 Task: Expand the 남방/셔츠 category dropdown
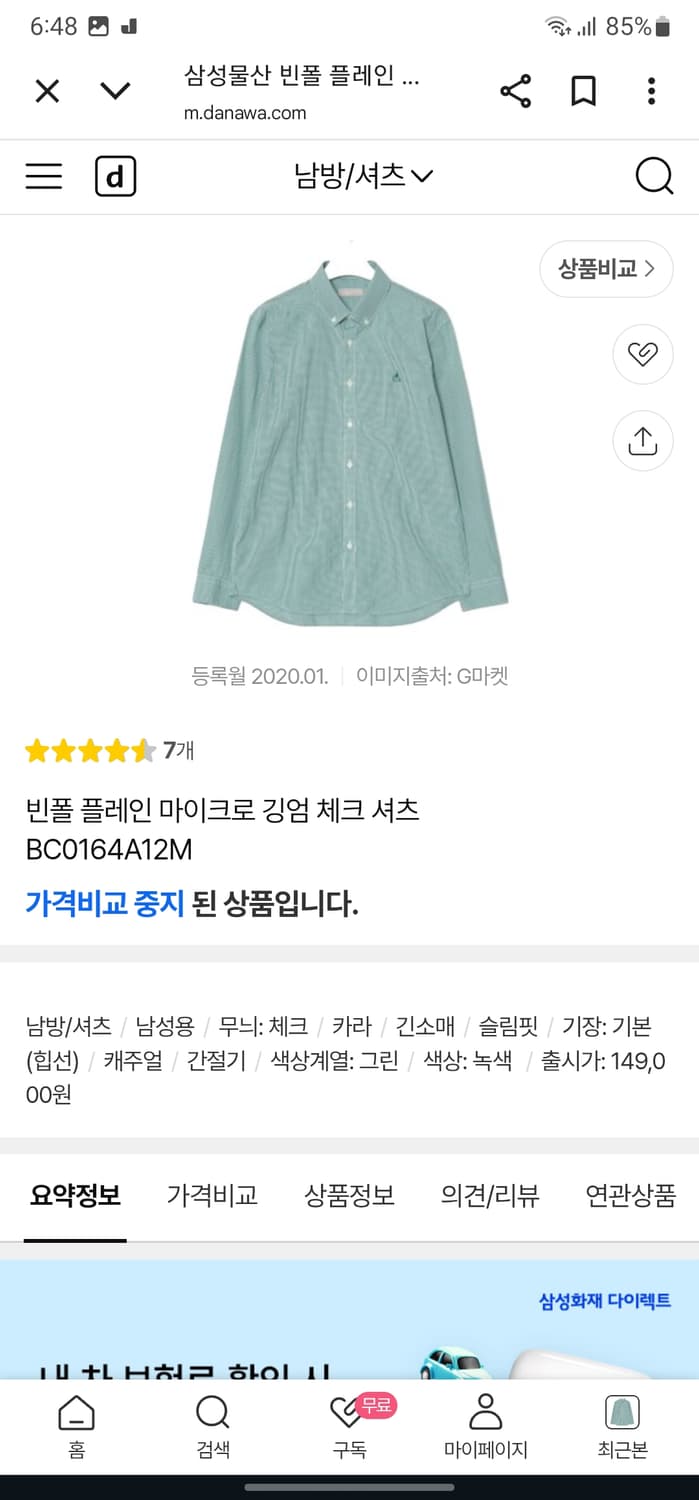[362, 177]
